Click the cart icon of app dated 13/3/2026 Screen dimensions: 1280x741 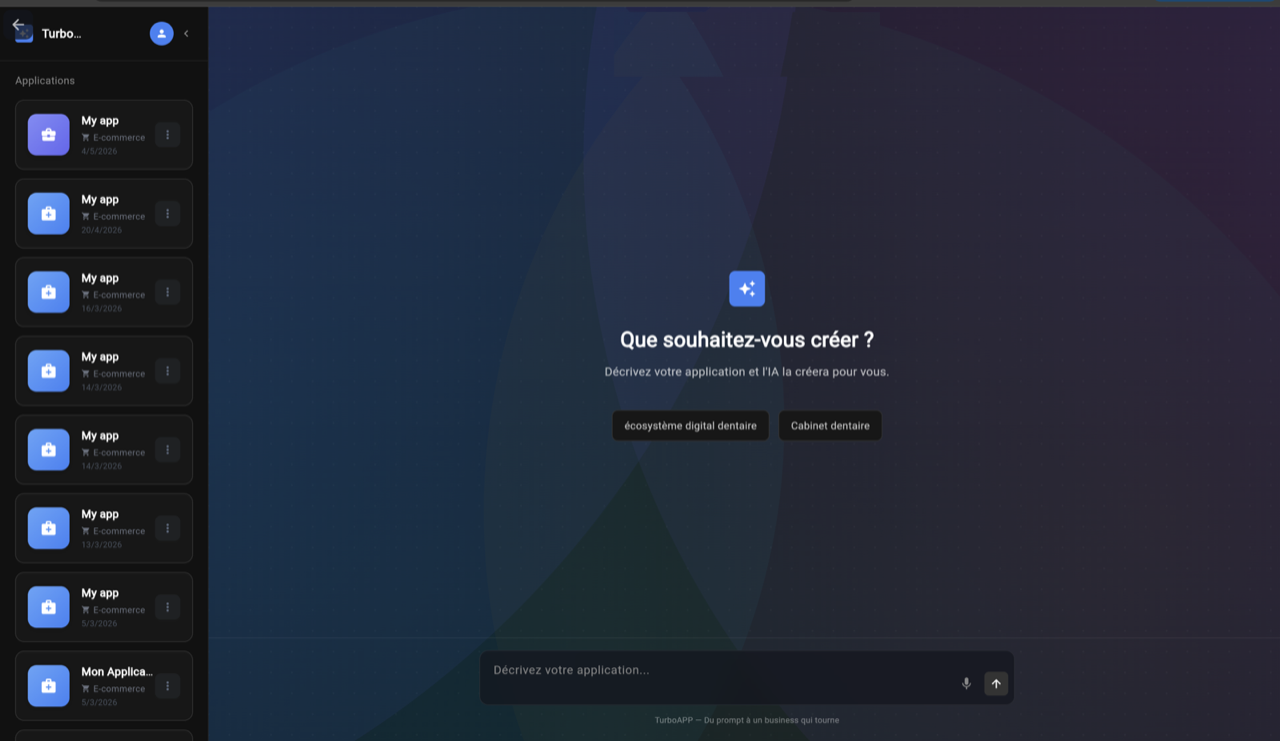click(x=86, y=531)
